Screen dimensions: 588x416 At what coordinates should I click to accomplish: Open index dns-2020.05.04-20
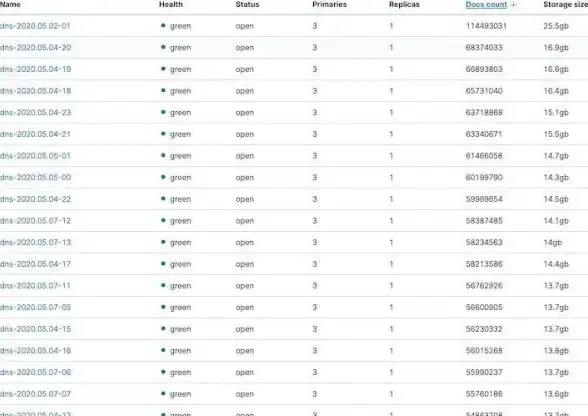pyautogui.click(x=36, y=48)
